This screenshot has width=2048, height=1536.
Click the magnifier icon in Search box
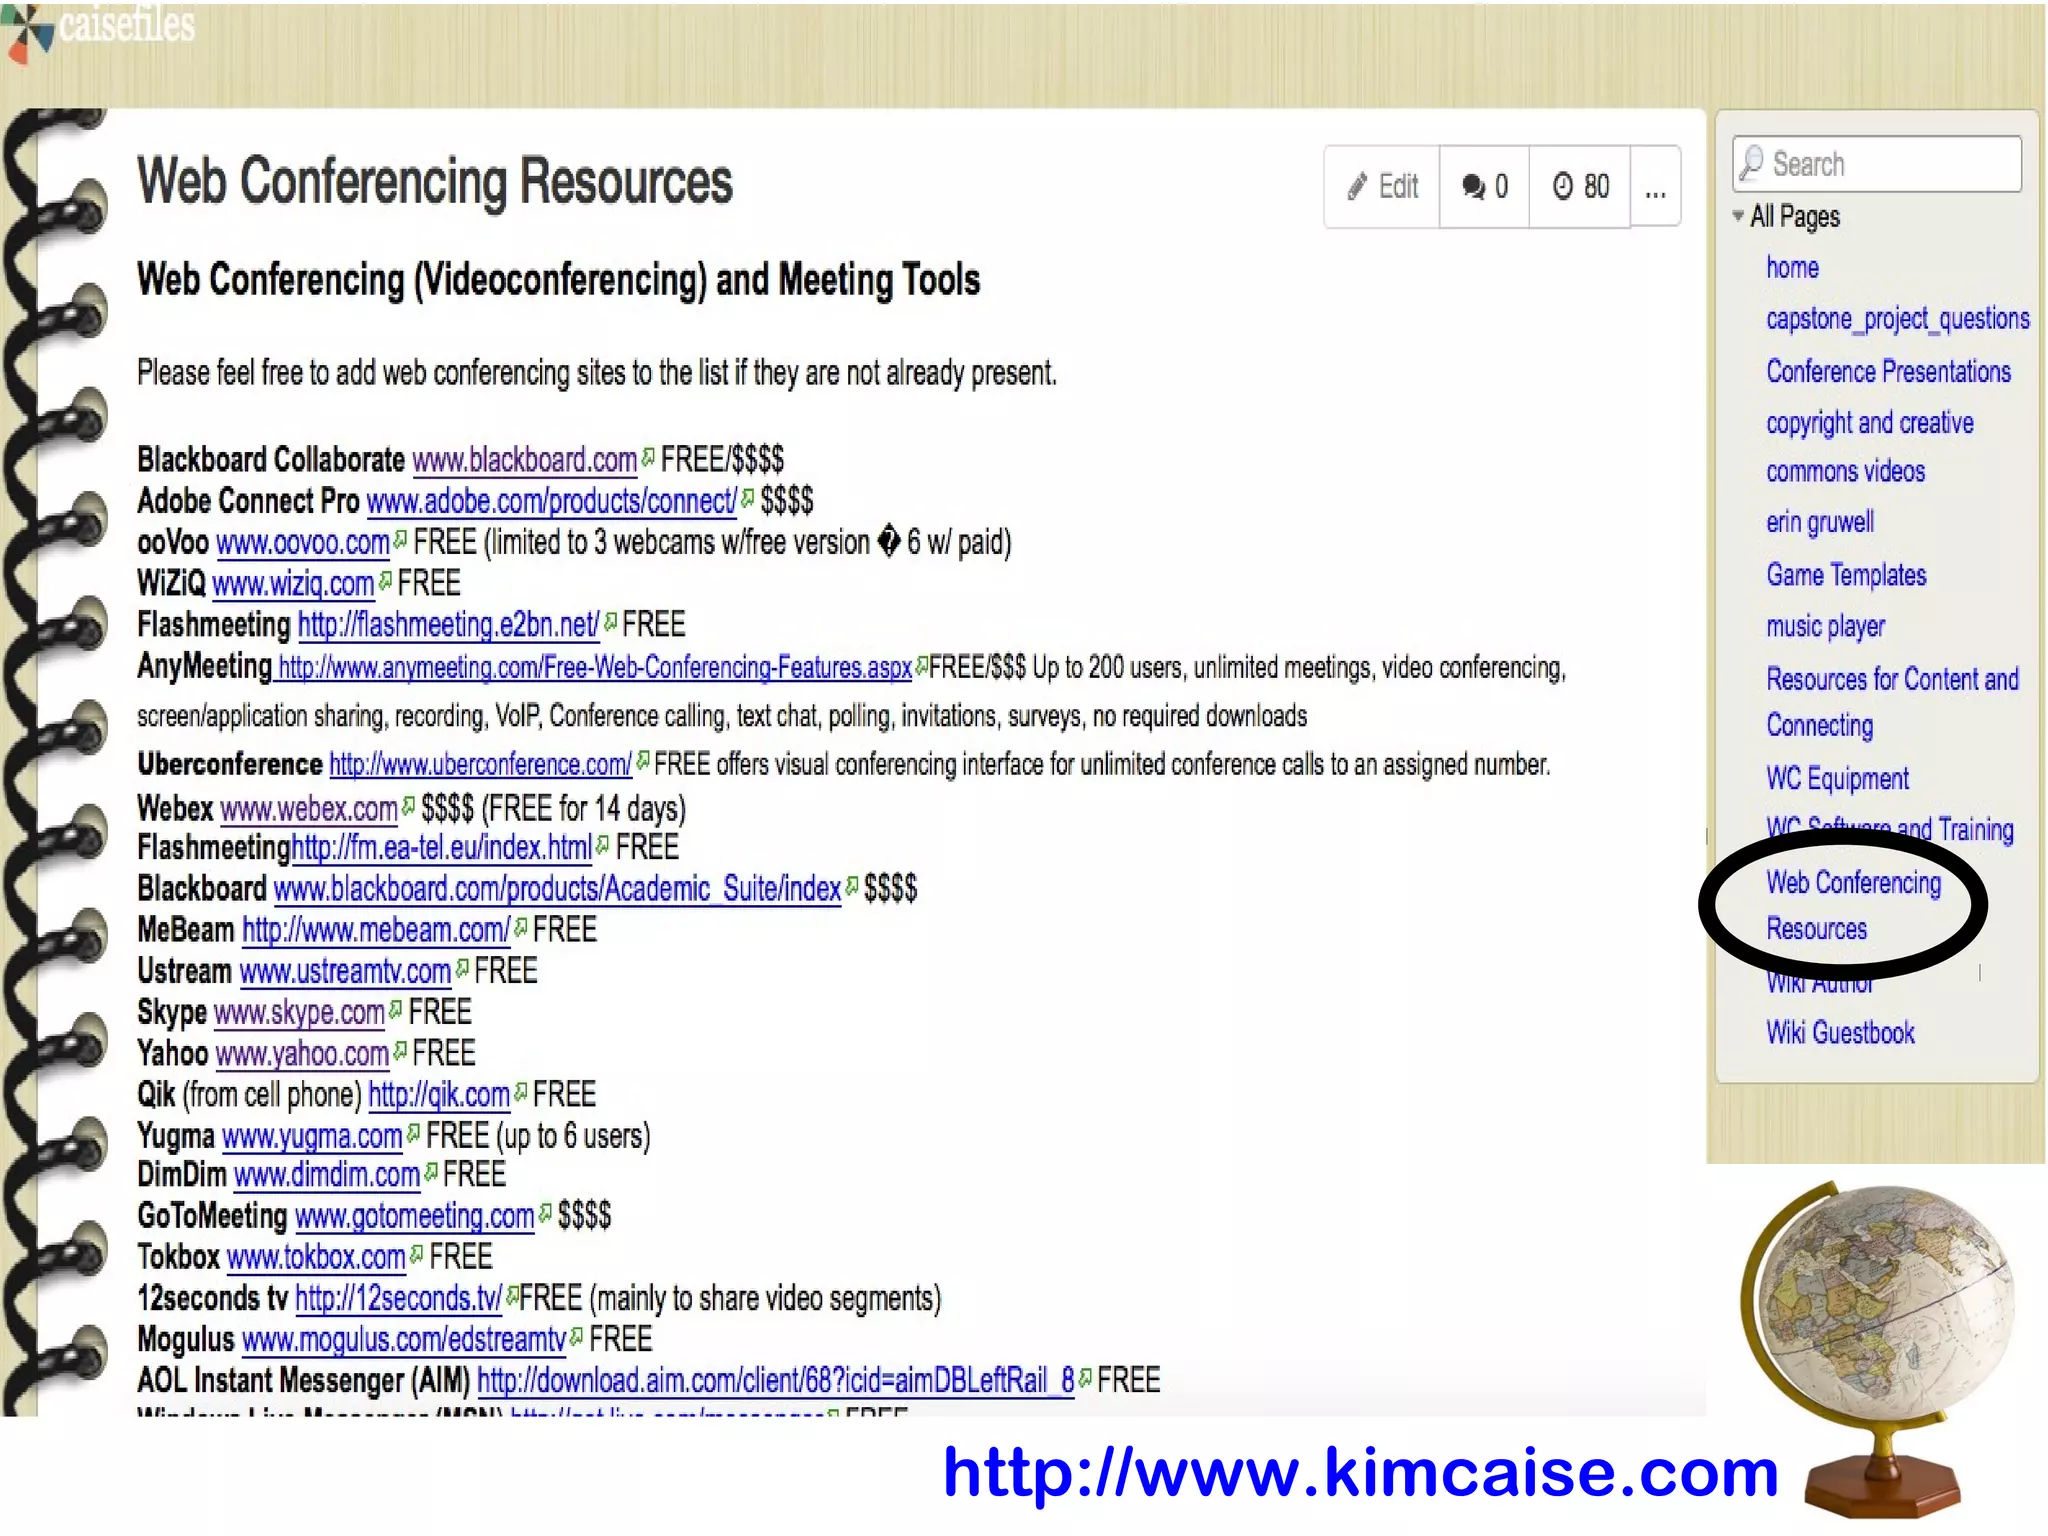1751,163
